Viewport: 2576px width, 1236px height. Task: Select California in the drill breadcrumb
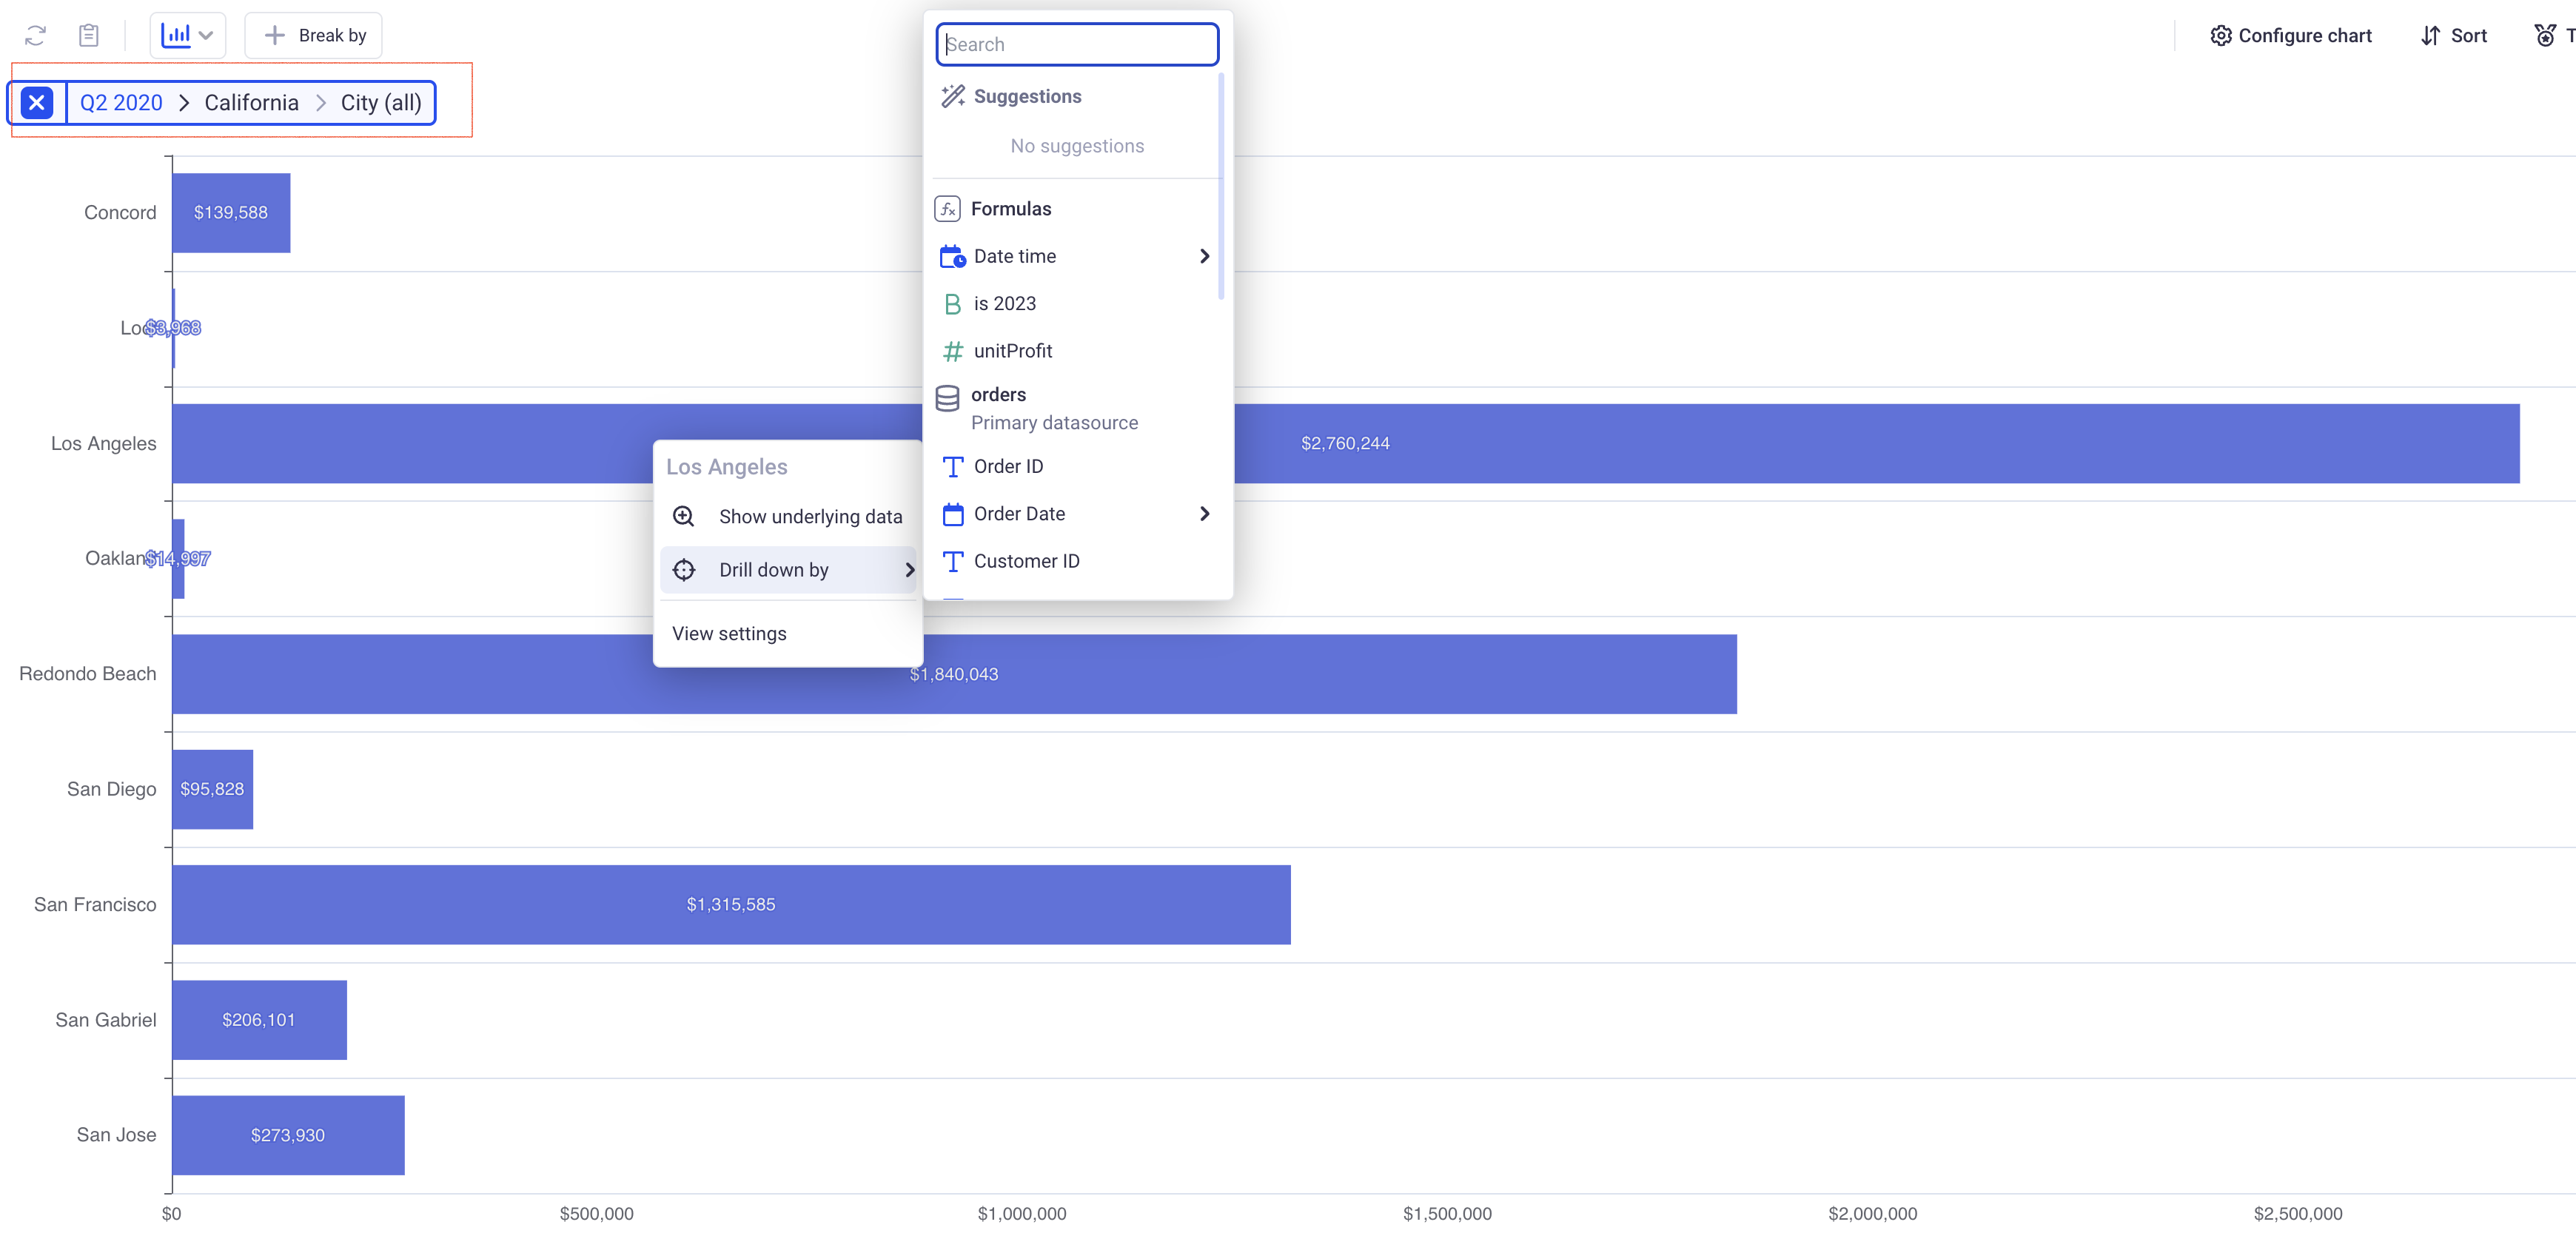coord(251,103)
